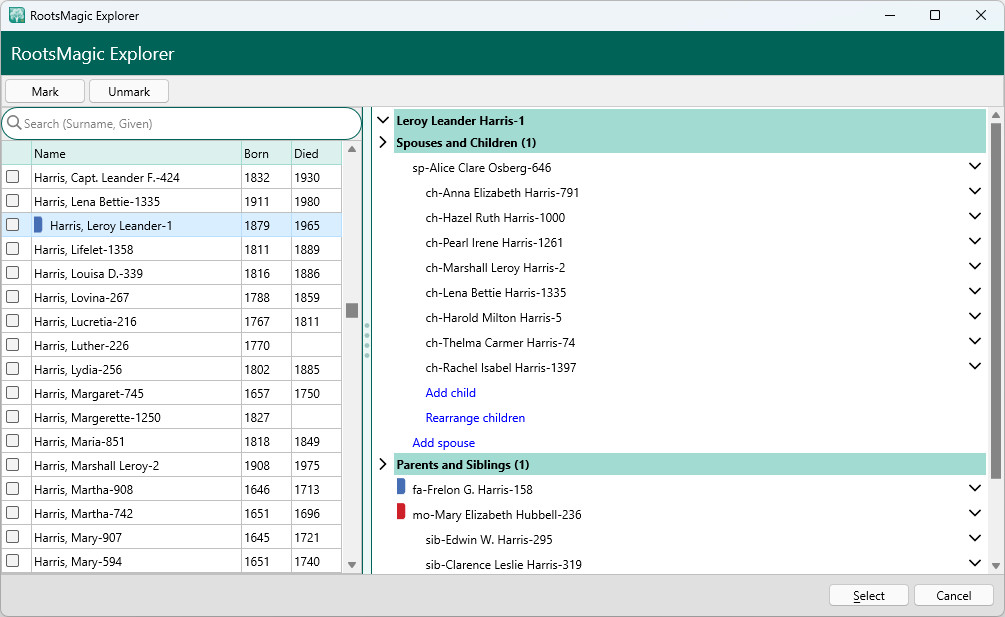Check Harris, Lovina-267 row checkbox
1005x617 pixels.
(x=13, y=297)
